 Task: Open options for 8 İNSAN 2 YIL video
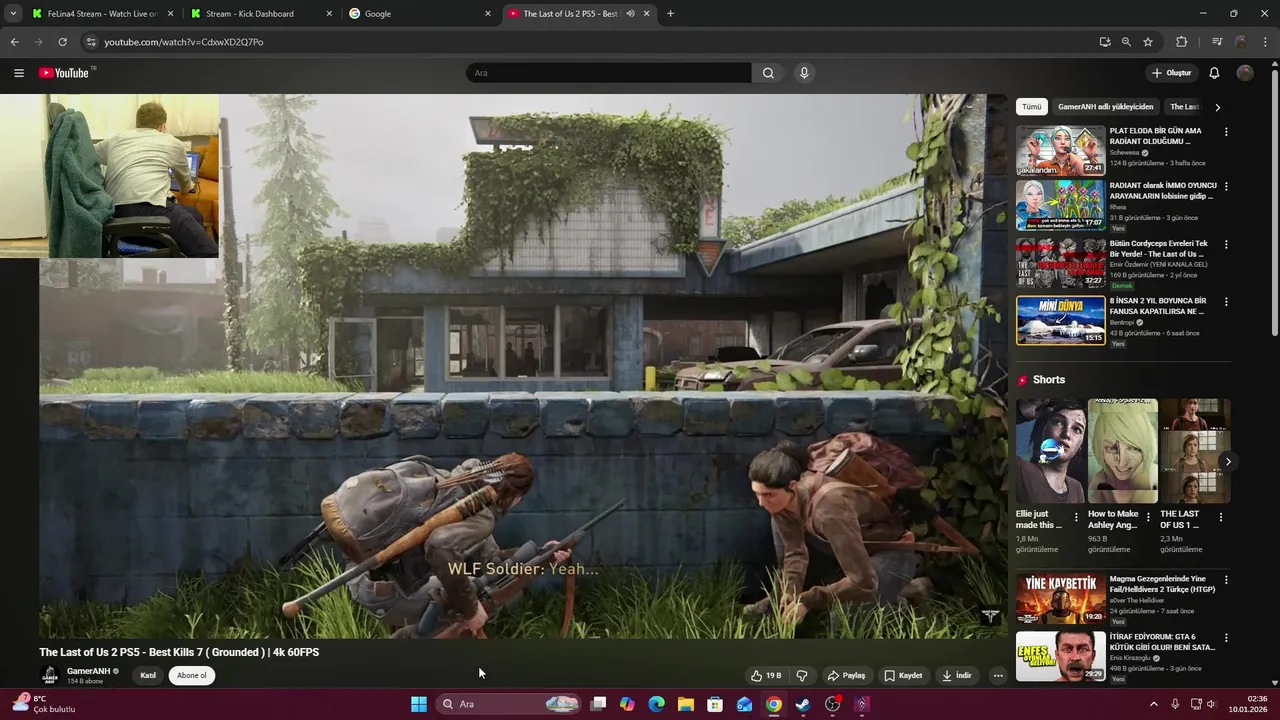pos(1226,302)
